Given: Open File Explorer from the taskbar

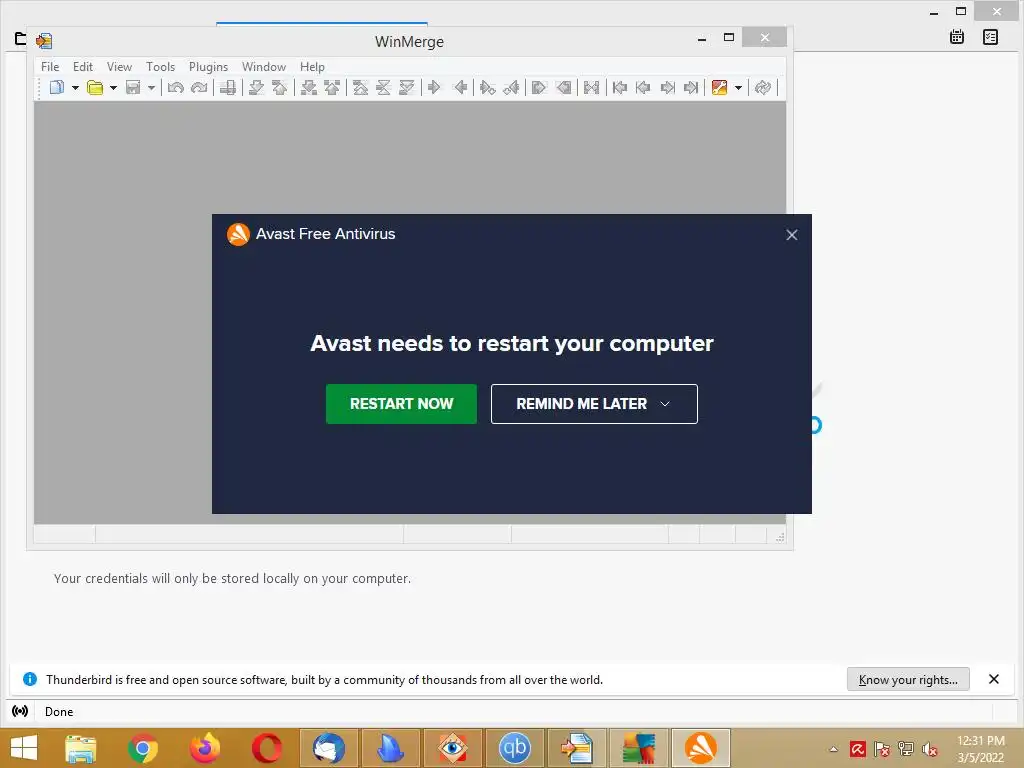Looking at the screenshot, I should (81, 748).
